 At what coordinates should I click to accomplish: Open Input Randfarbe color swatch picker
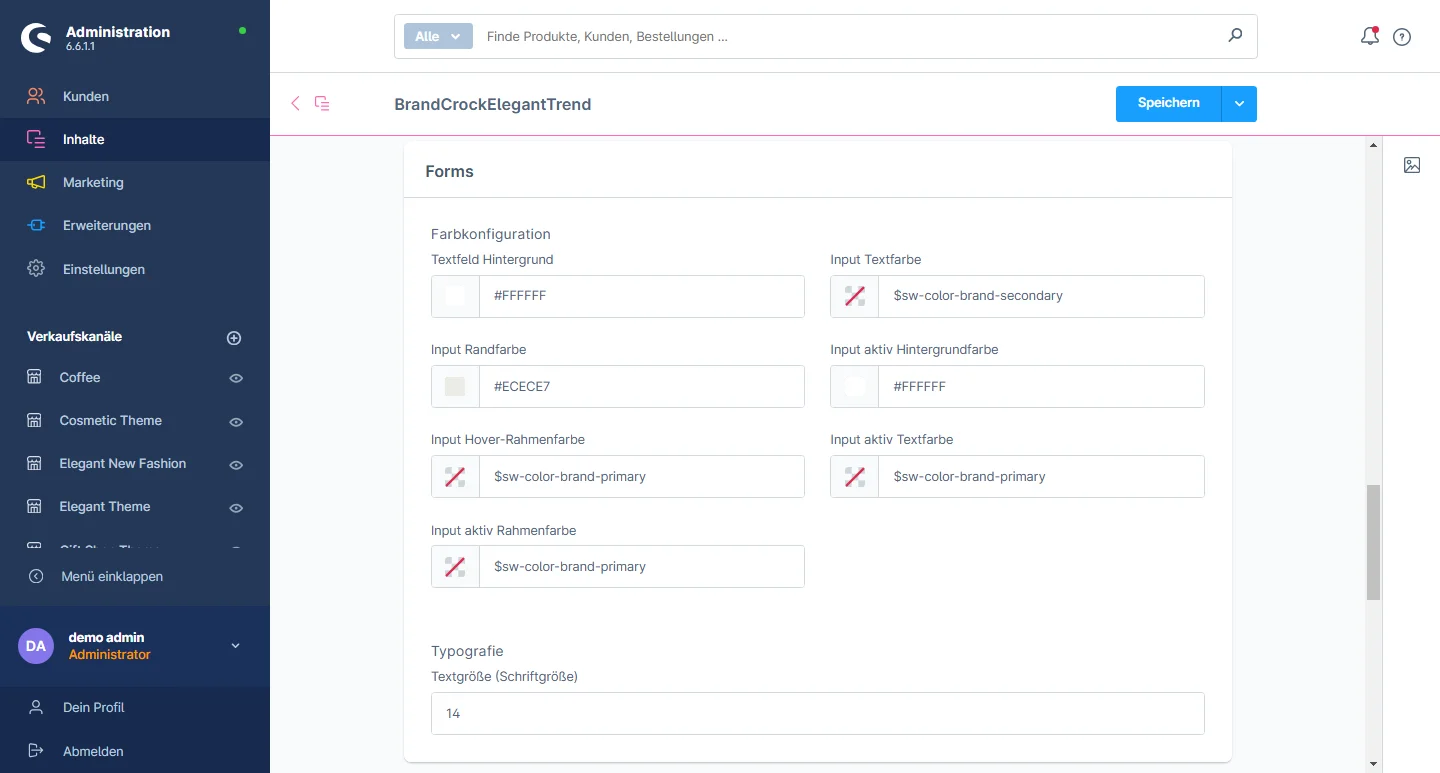[x=455, y=386]
